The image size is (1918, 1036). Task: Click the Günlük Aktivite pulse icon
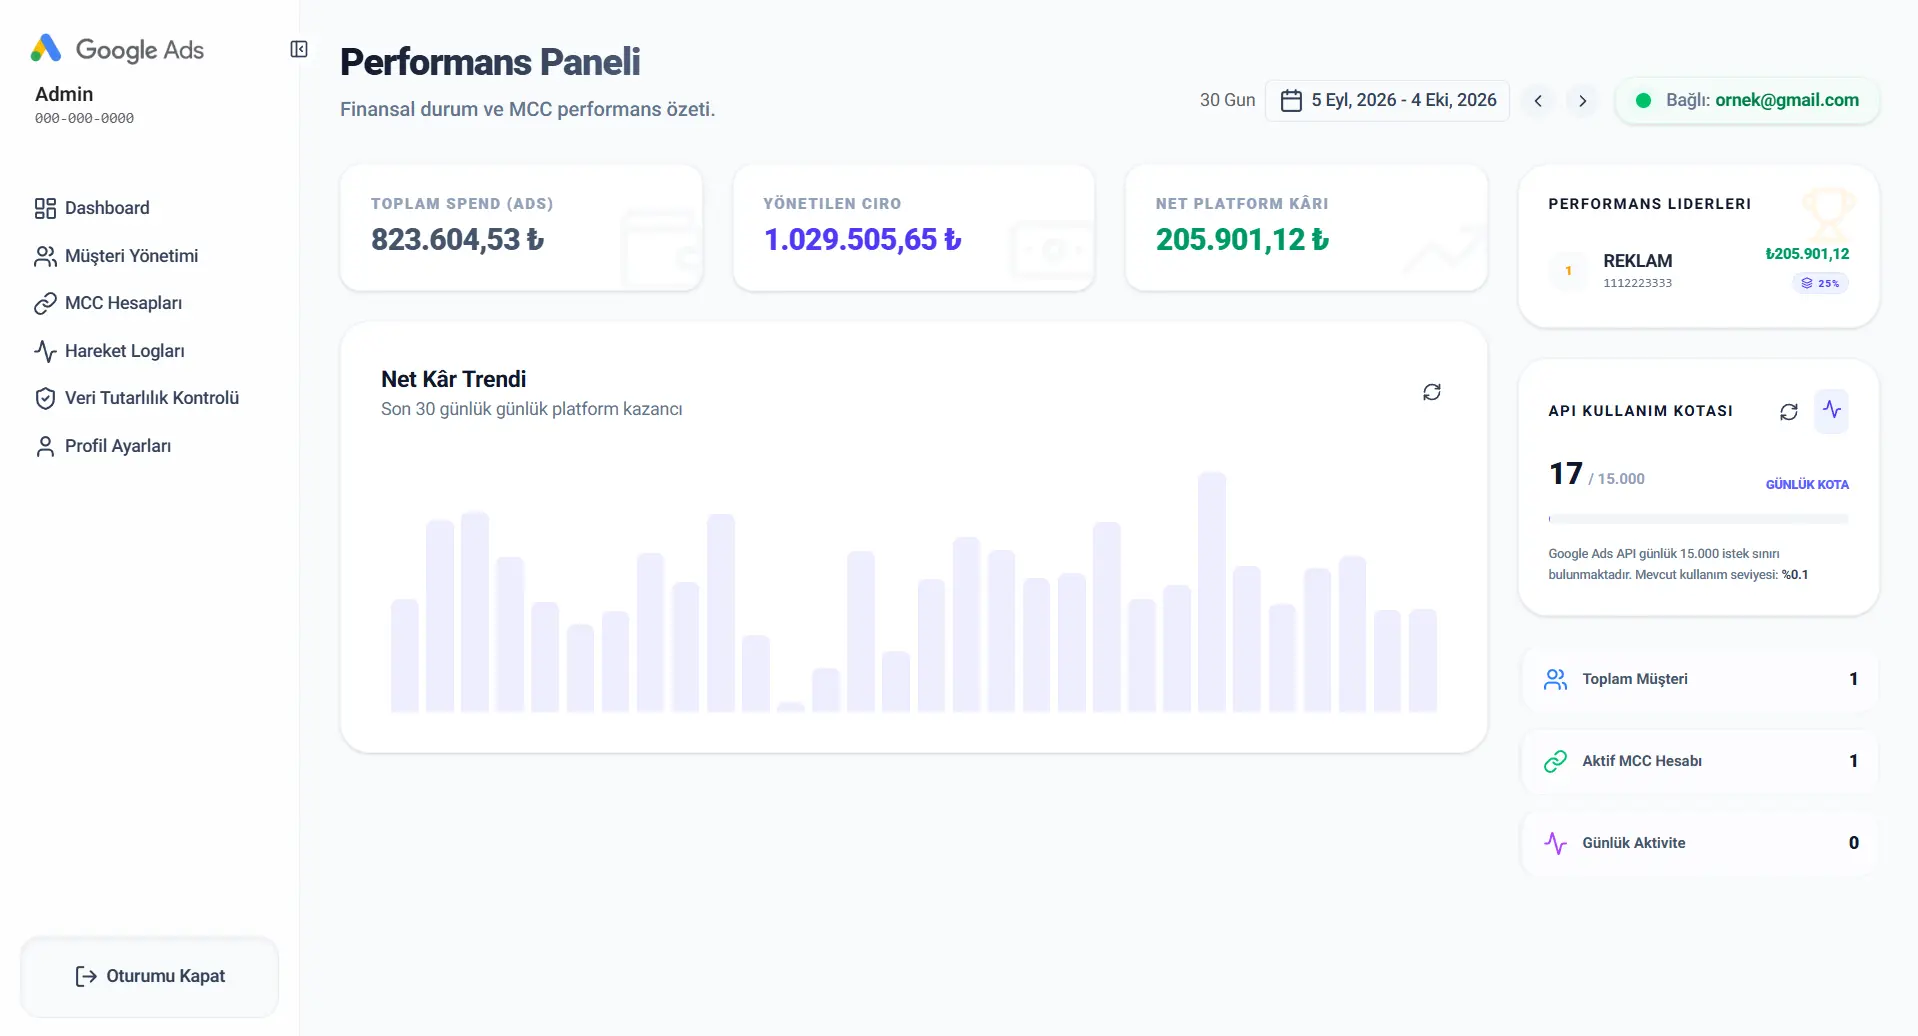click(x=1555, y=843)
